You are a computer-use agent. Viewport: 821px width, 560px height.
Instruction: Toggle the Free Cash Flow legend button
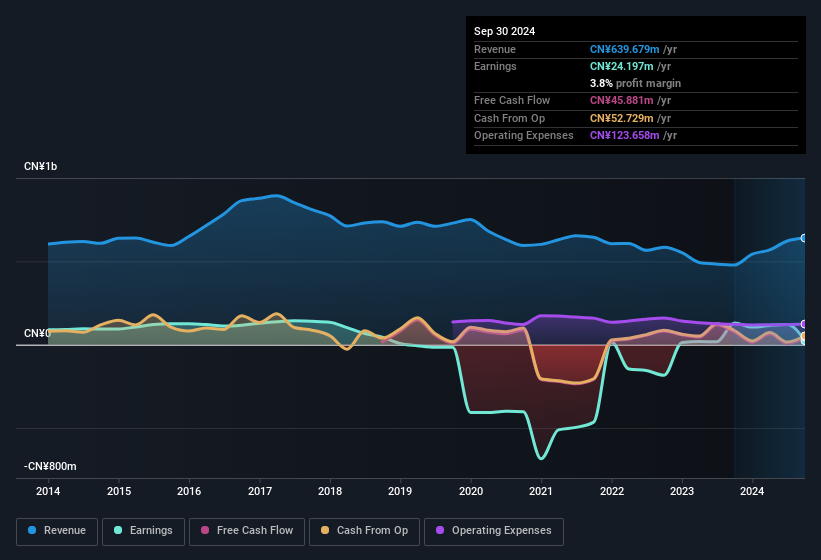[247, 531]
